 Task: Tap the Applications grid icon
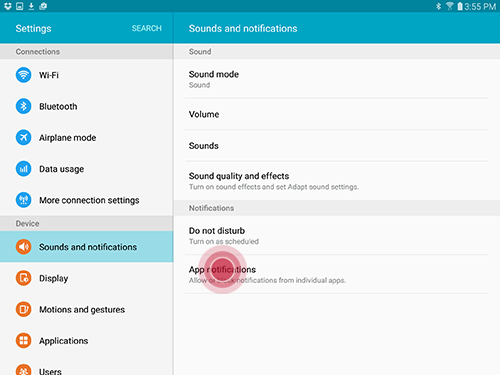(x=23, y=341)
